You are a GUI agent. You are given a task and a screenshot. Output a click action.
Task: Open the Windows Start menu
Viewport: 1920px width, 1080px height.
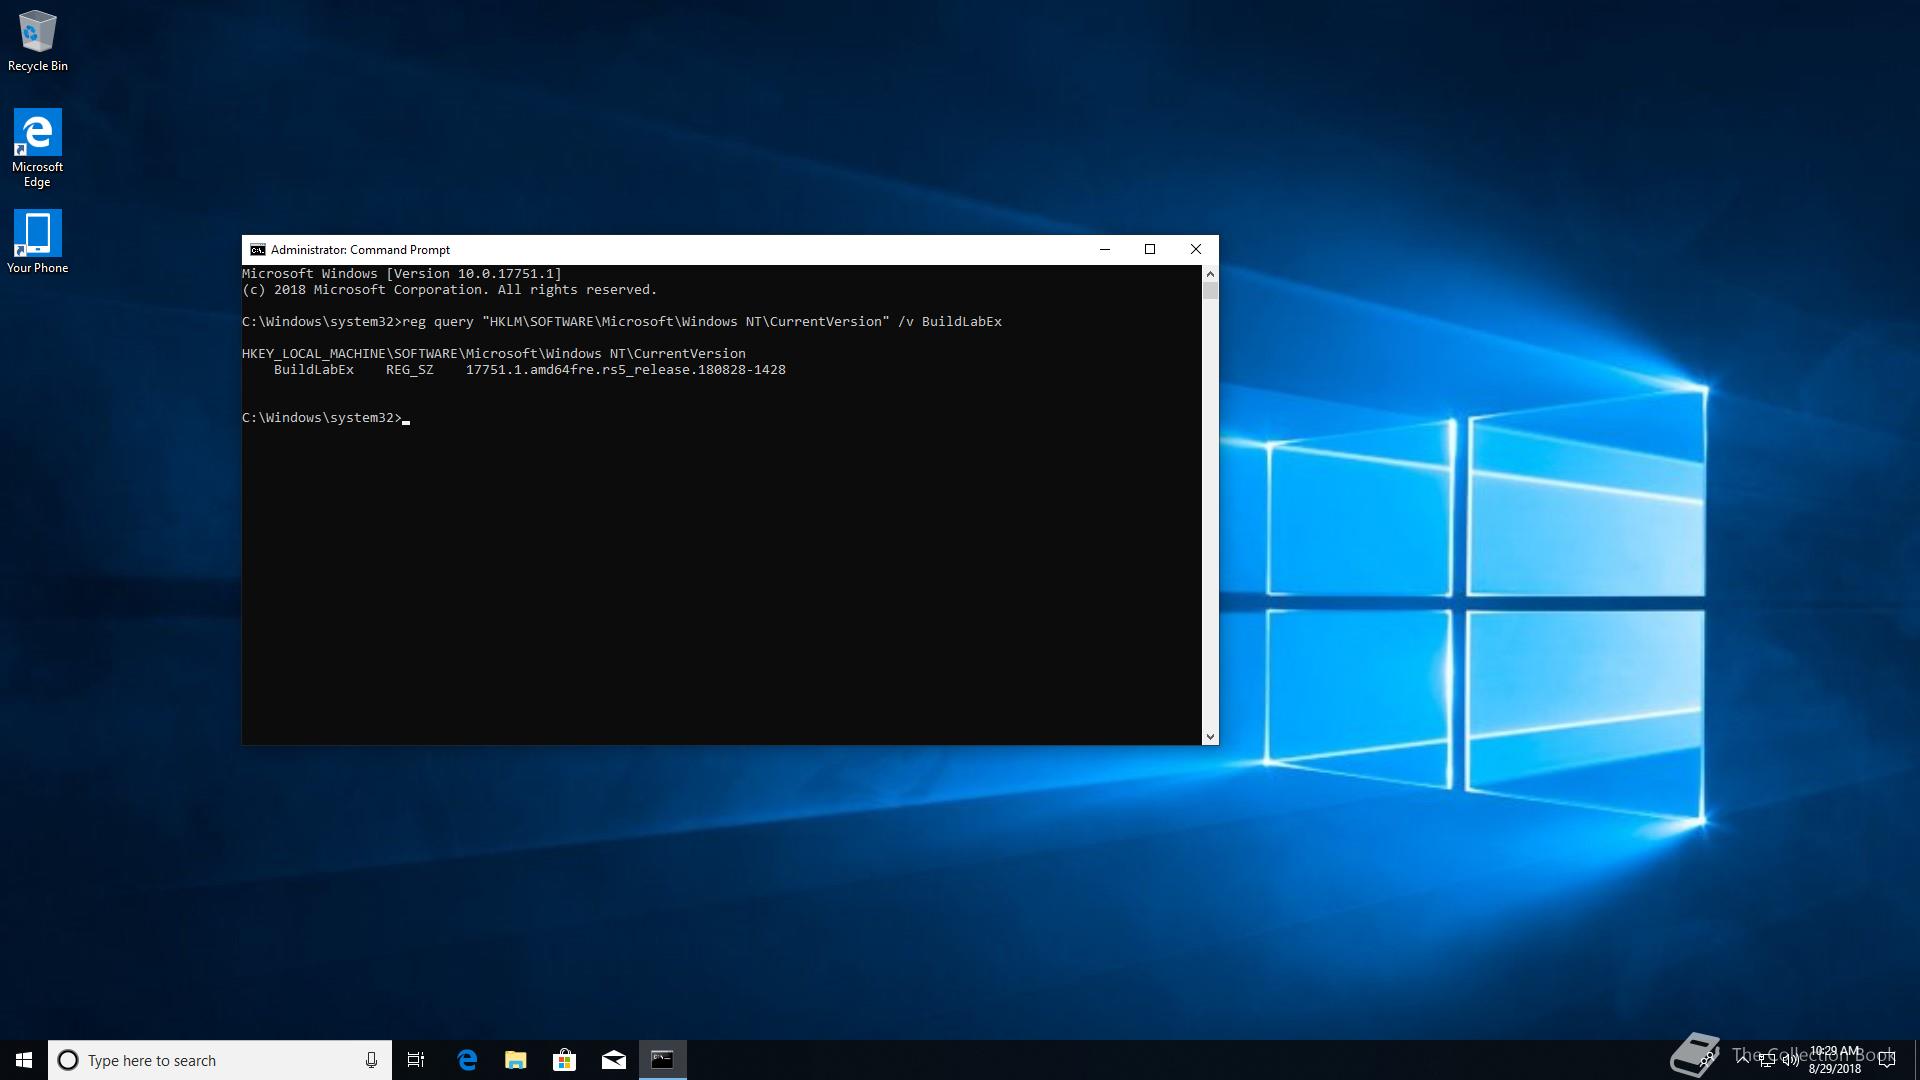[24, 1060]
